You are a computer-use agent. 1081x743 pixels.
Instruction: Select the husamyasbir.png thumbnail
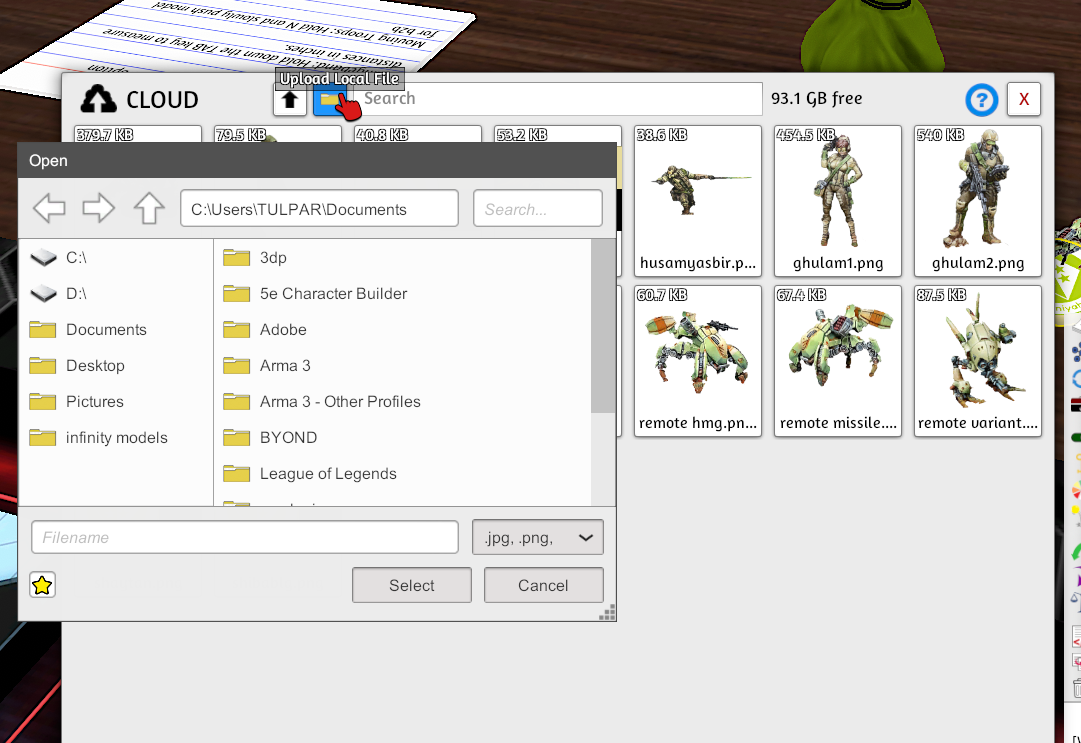698,201
